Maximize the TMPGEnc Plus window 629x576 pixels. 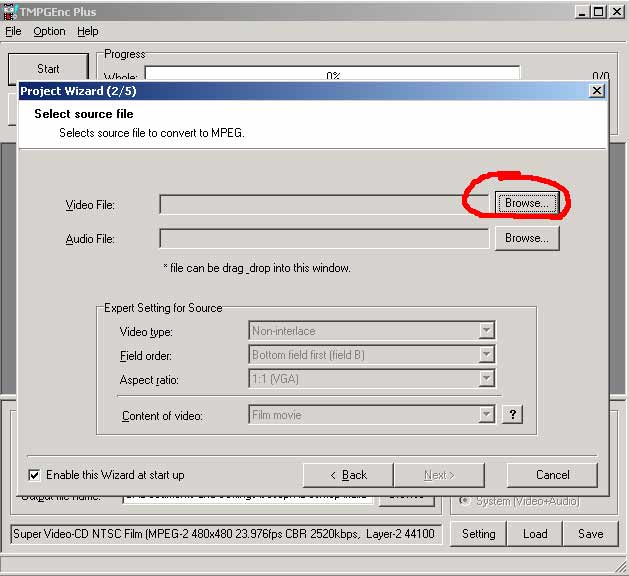(599, 12)
